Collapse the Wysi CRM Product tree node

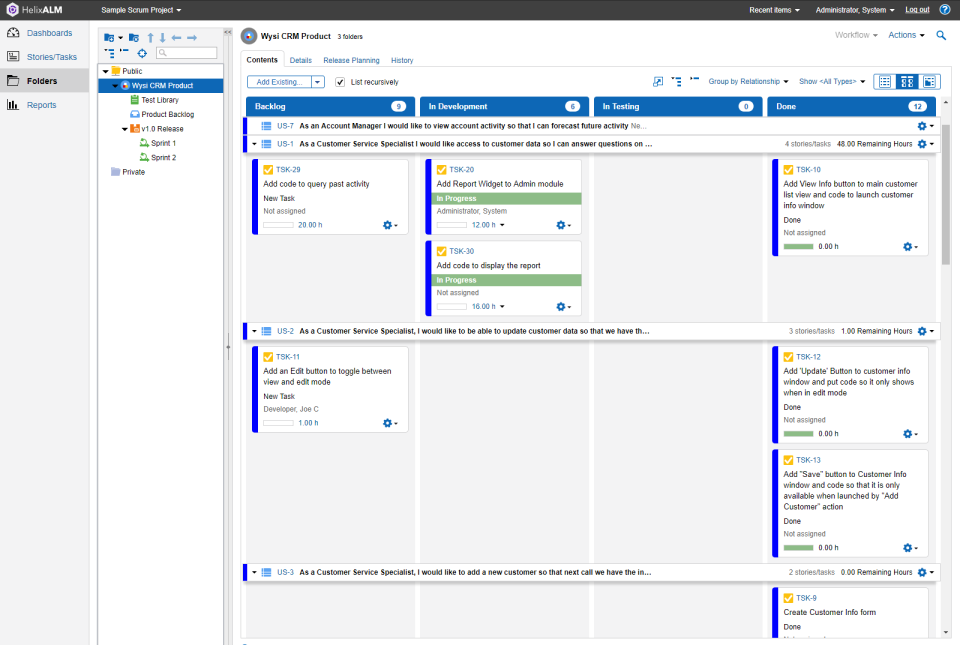click(x=115, y=86)
